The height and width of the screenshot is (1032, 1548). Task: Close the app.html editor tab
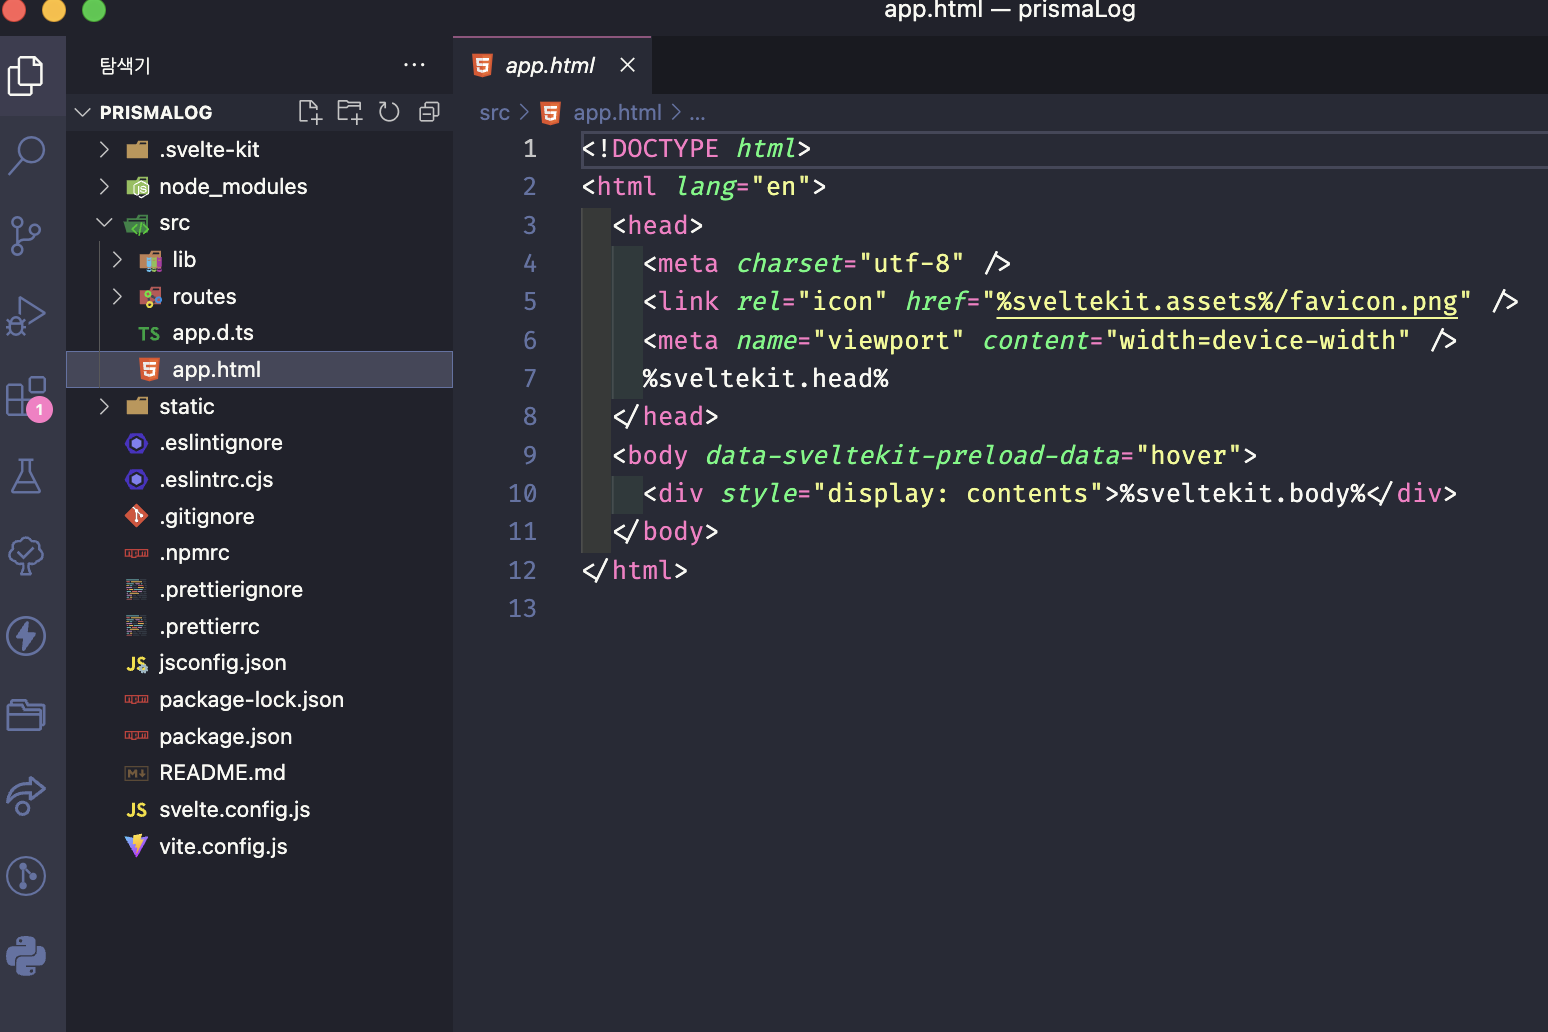[627, 65]
